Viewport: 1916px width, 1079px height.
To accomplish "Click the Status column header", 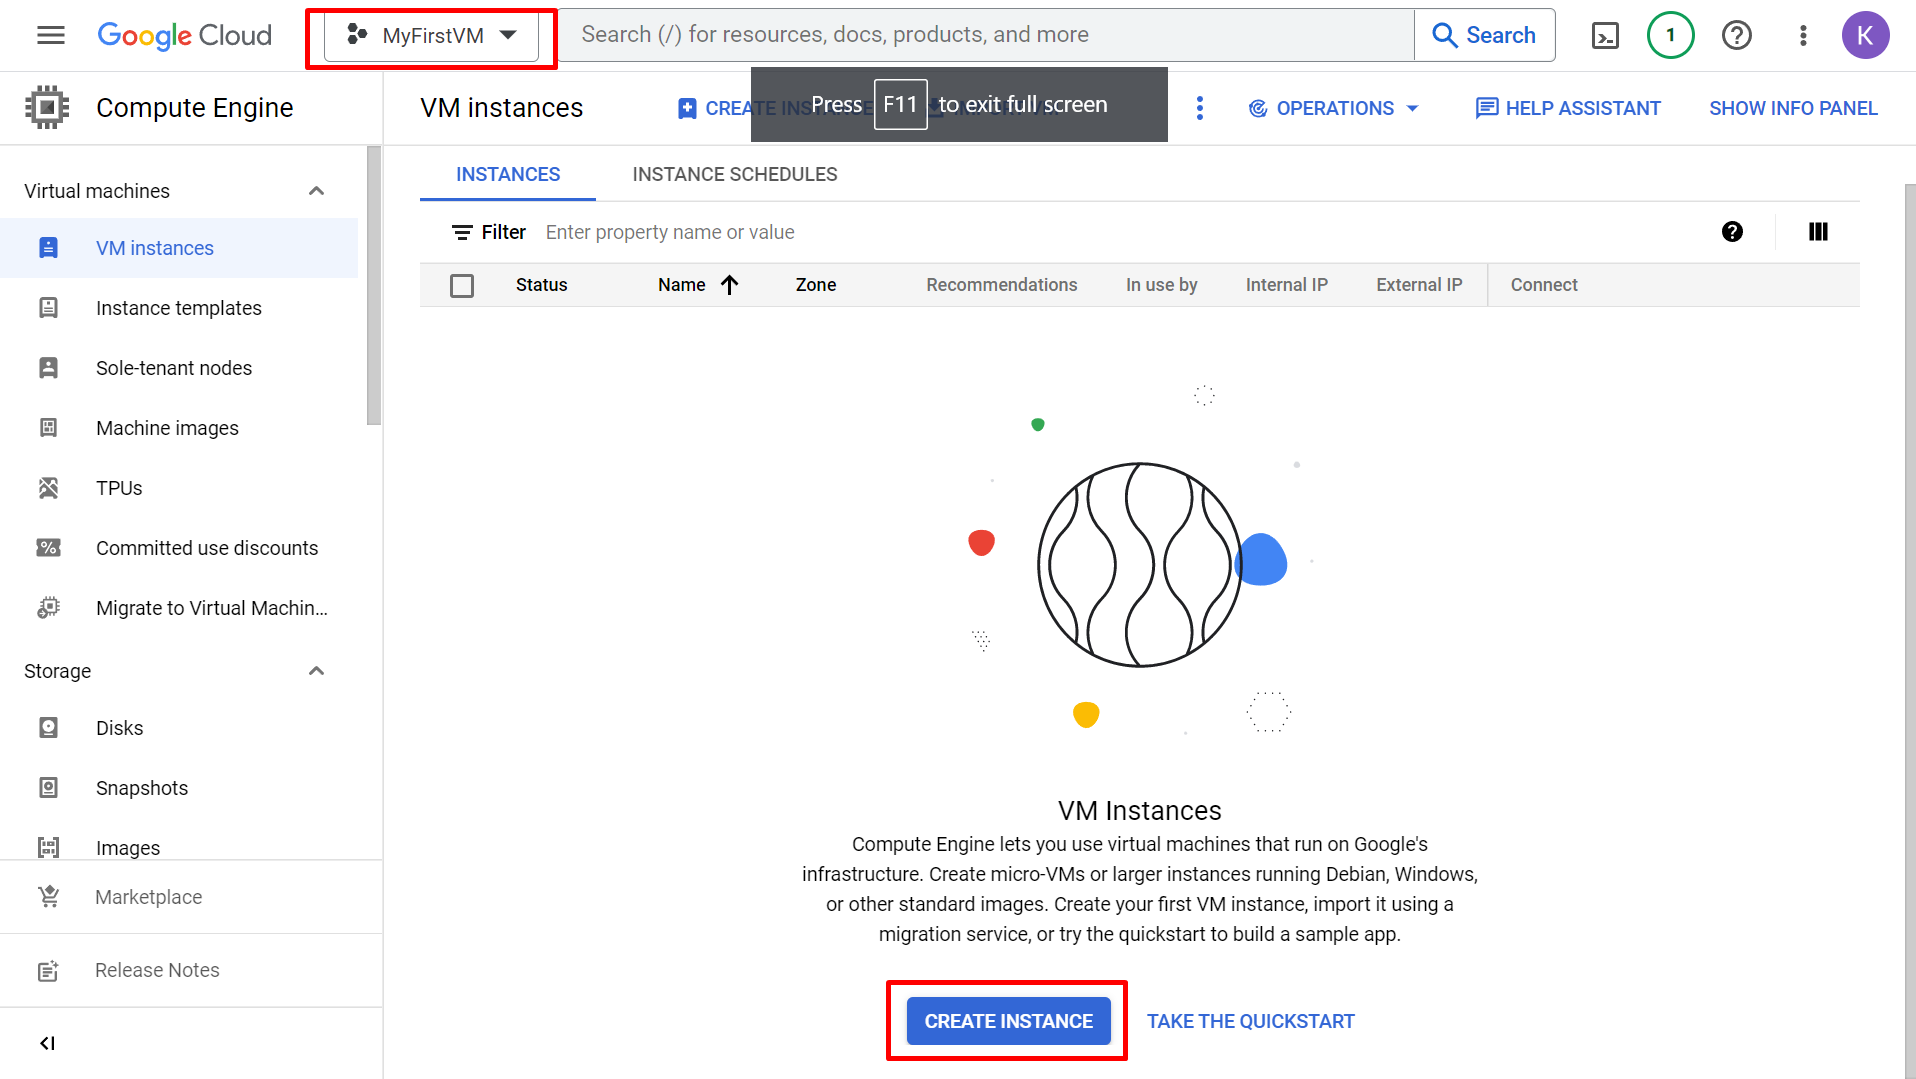I will [x=541, y=285].
